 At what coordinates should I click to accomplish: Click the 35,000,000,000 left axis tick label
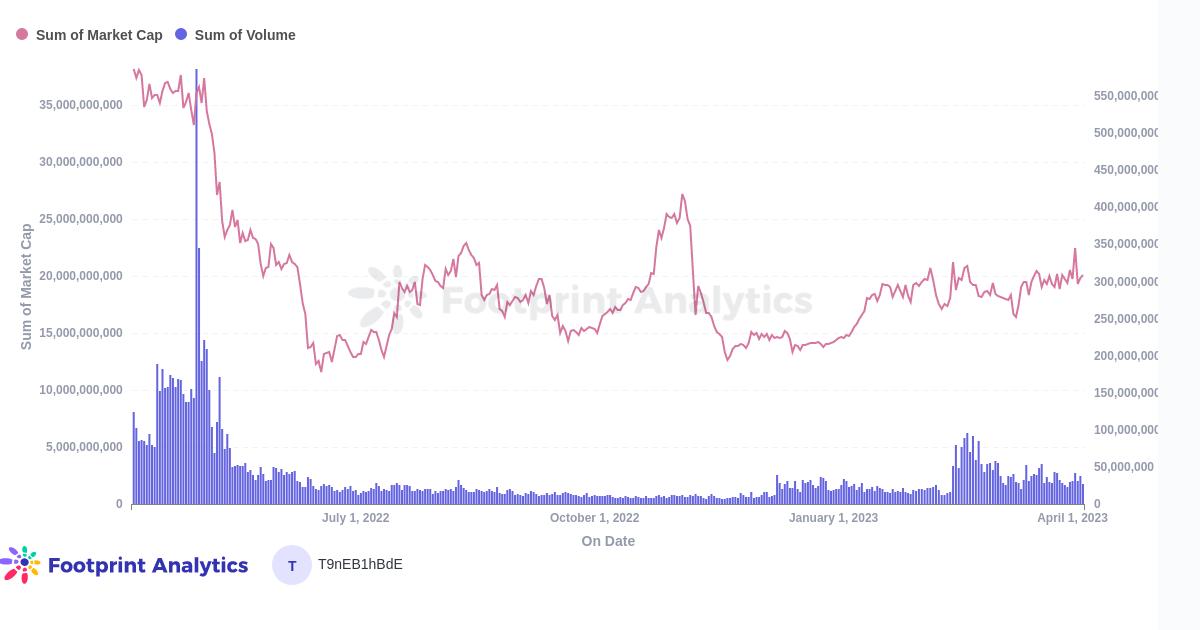pos(81,105)
